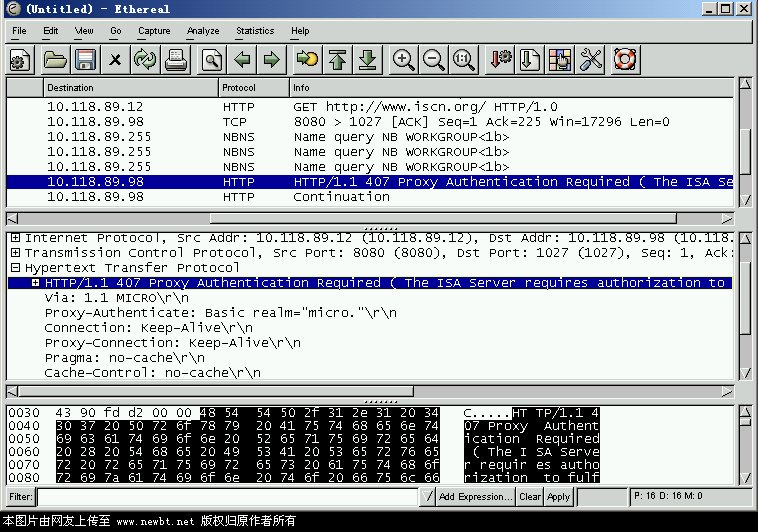Go forward with the green right arrow
Viewport: 758px width, 532px height.
(272, 60)
